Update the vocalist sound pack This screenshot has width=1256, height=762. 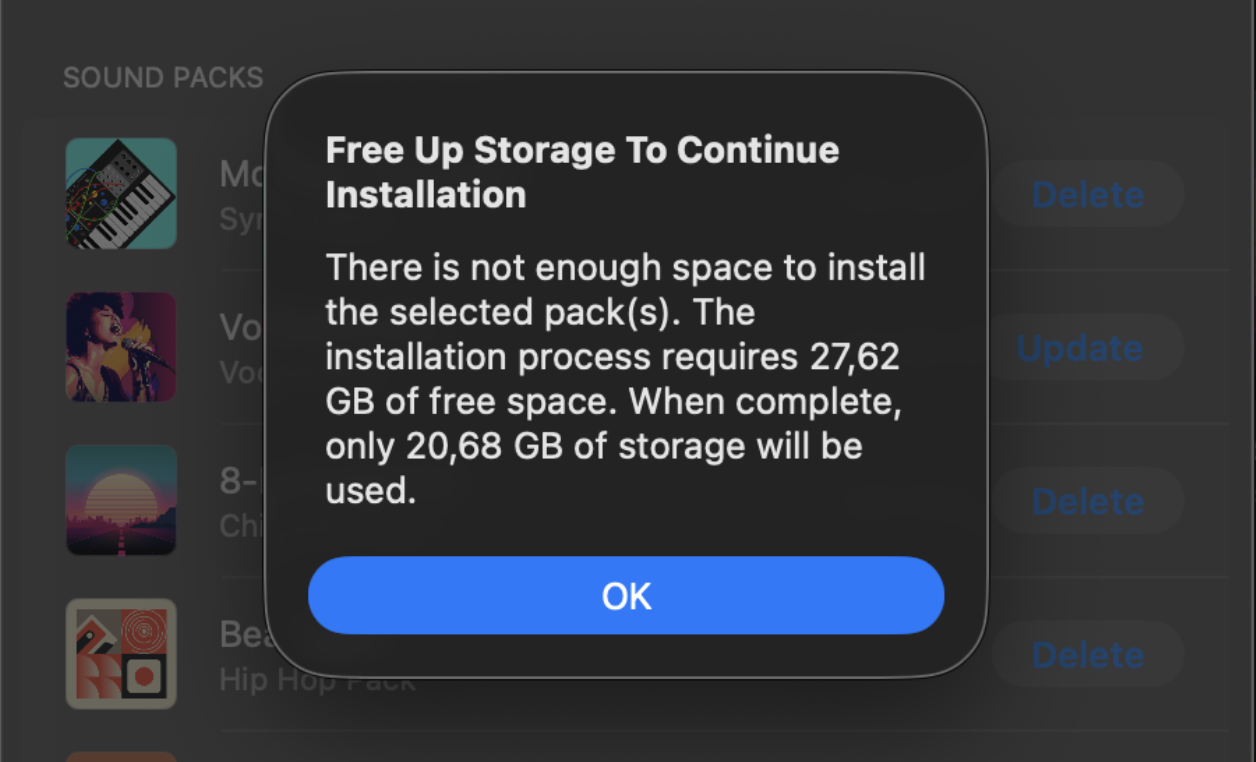1080,348
